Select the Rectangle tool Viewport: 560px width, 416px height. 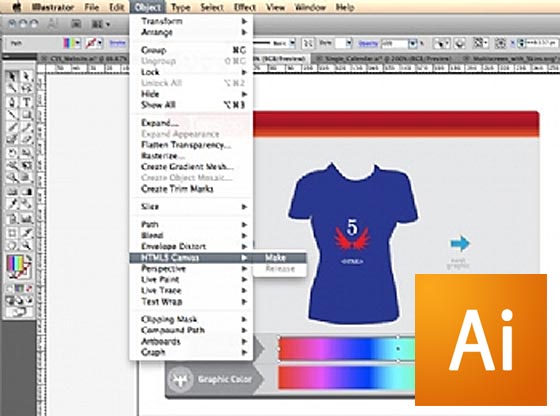pyautogui.click(x=26, y=115)
